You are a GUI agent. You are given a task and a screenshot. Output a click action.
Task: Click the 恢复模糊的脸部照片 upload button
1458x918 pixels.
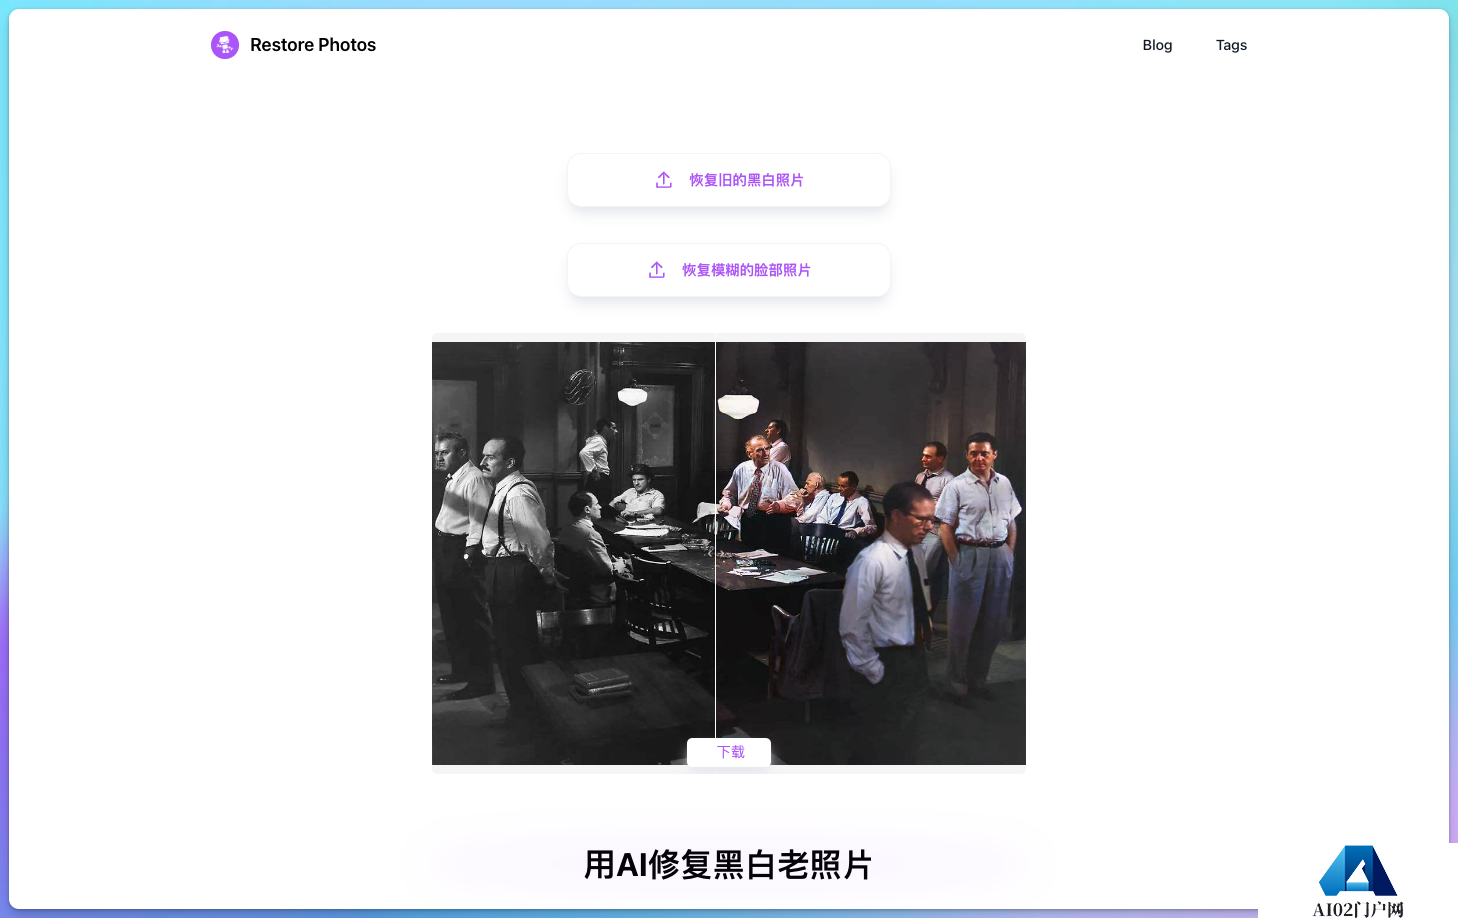click(729, 270)
